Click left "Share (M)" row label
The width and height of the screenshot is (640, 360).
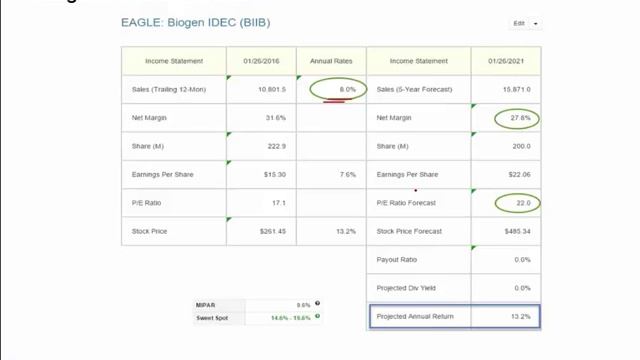coord(147,146)
